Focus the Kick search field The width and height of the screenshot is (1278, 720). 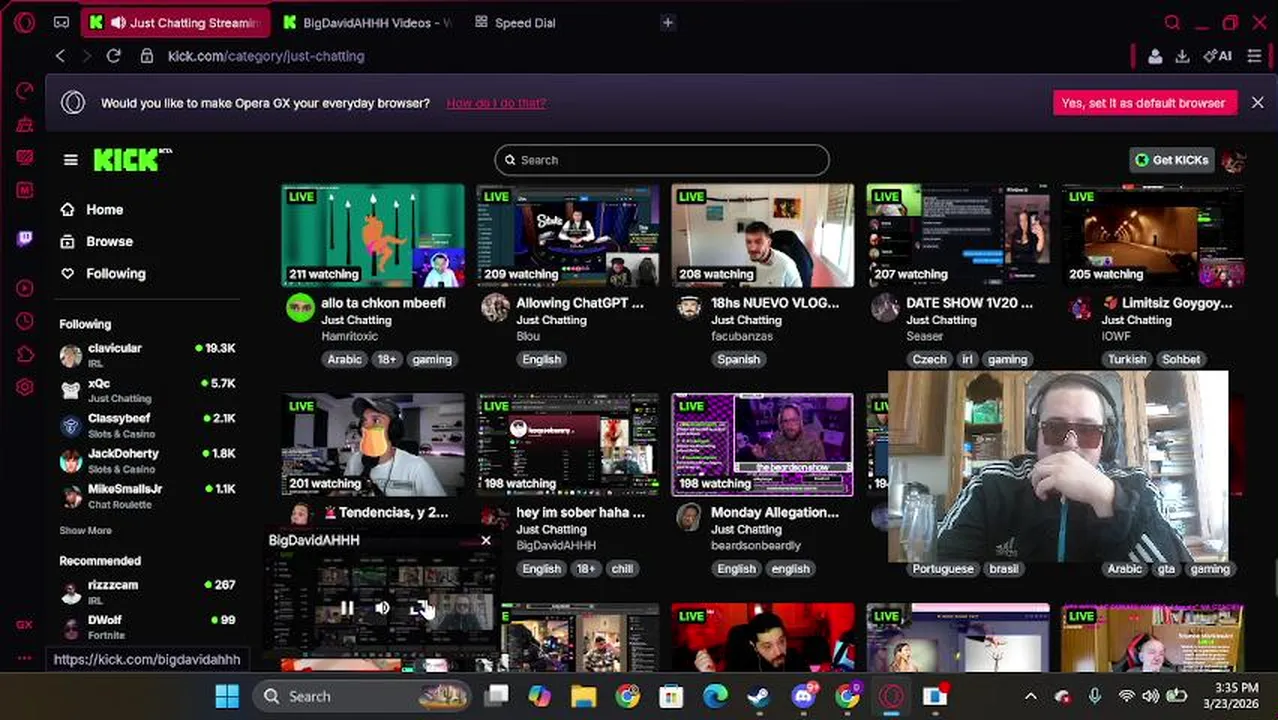[662, 160]
